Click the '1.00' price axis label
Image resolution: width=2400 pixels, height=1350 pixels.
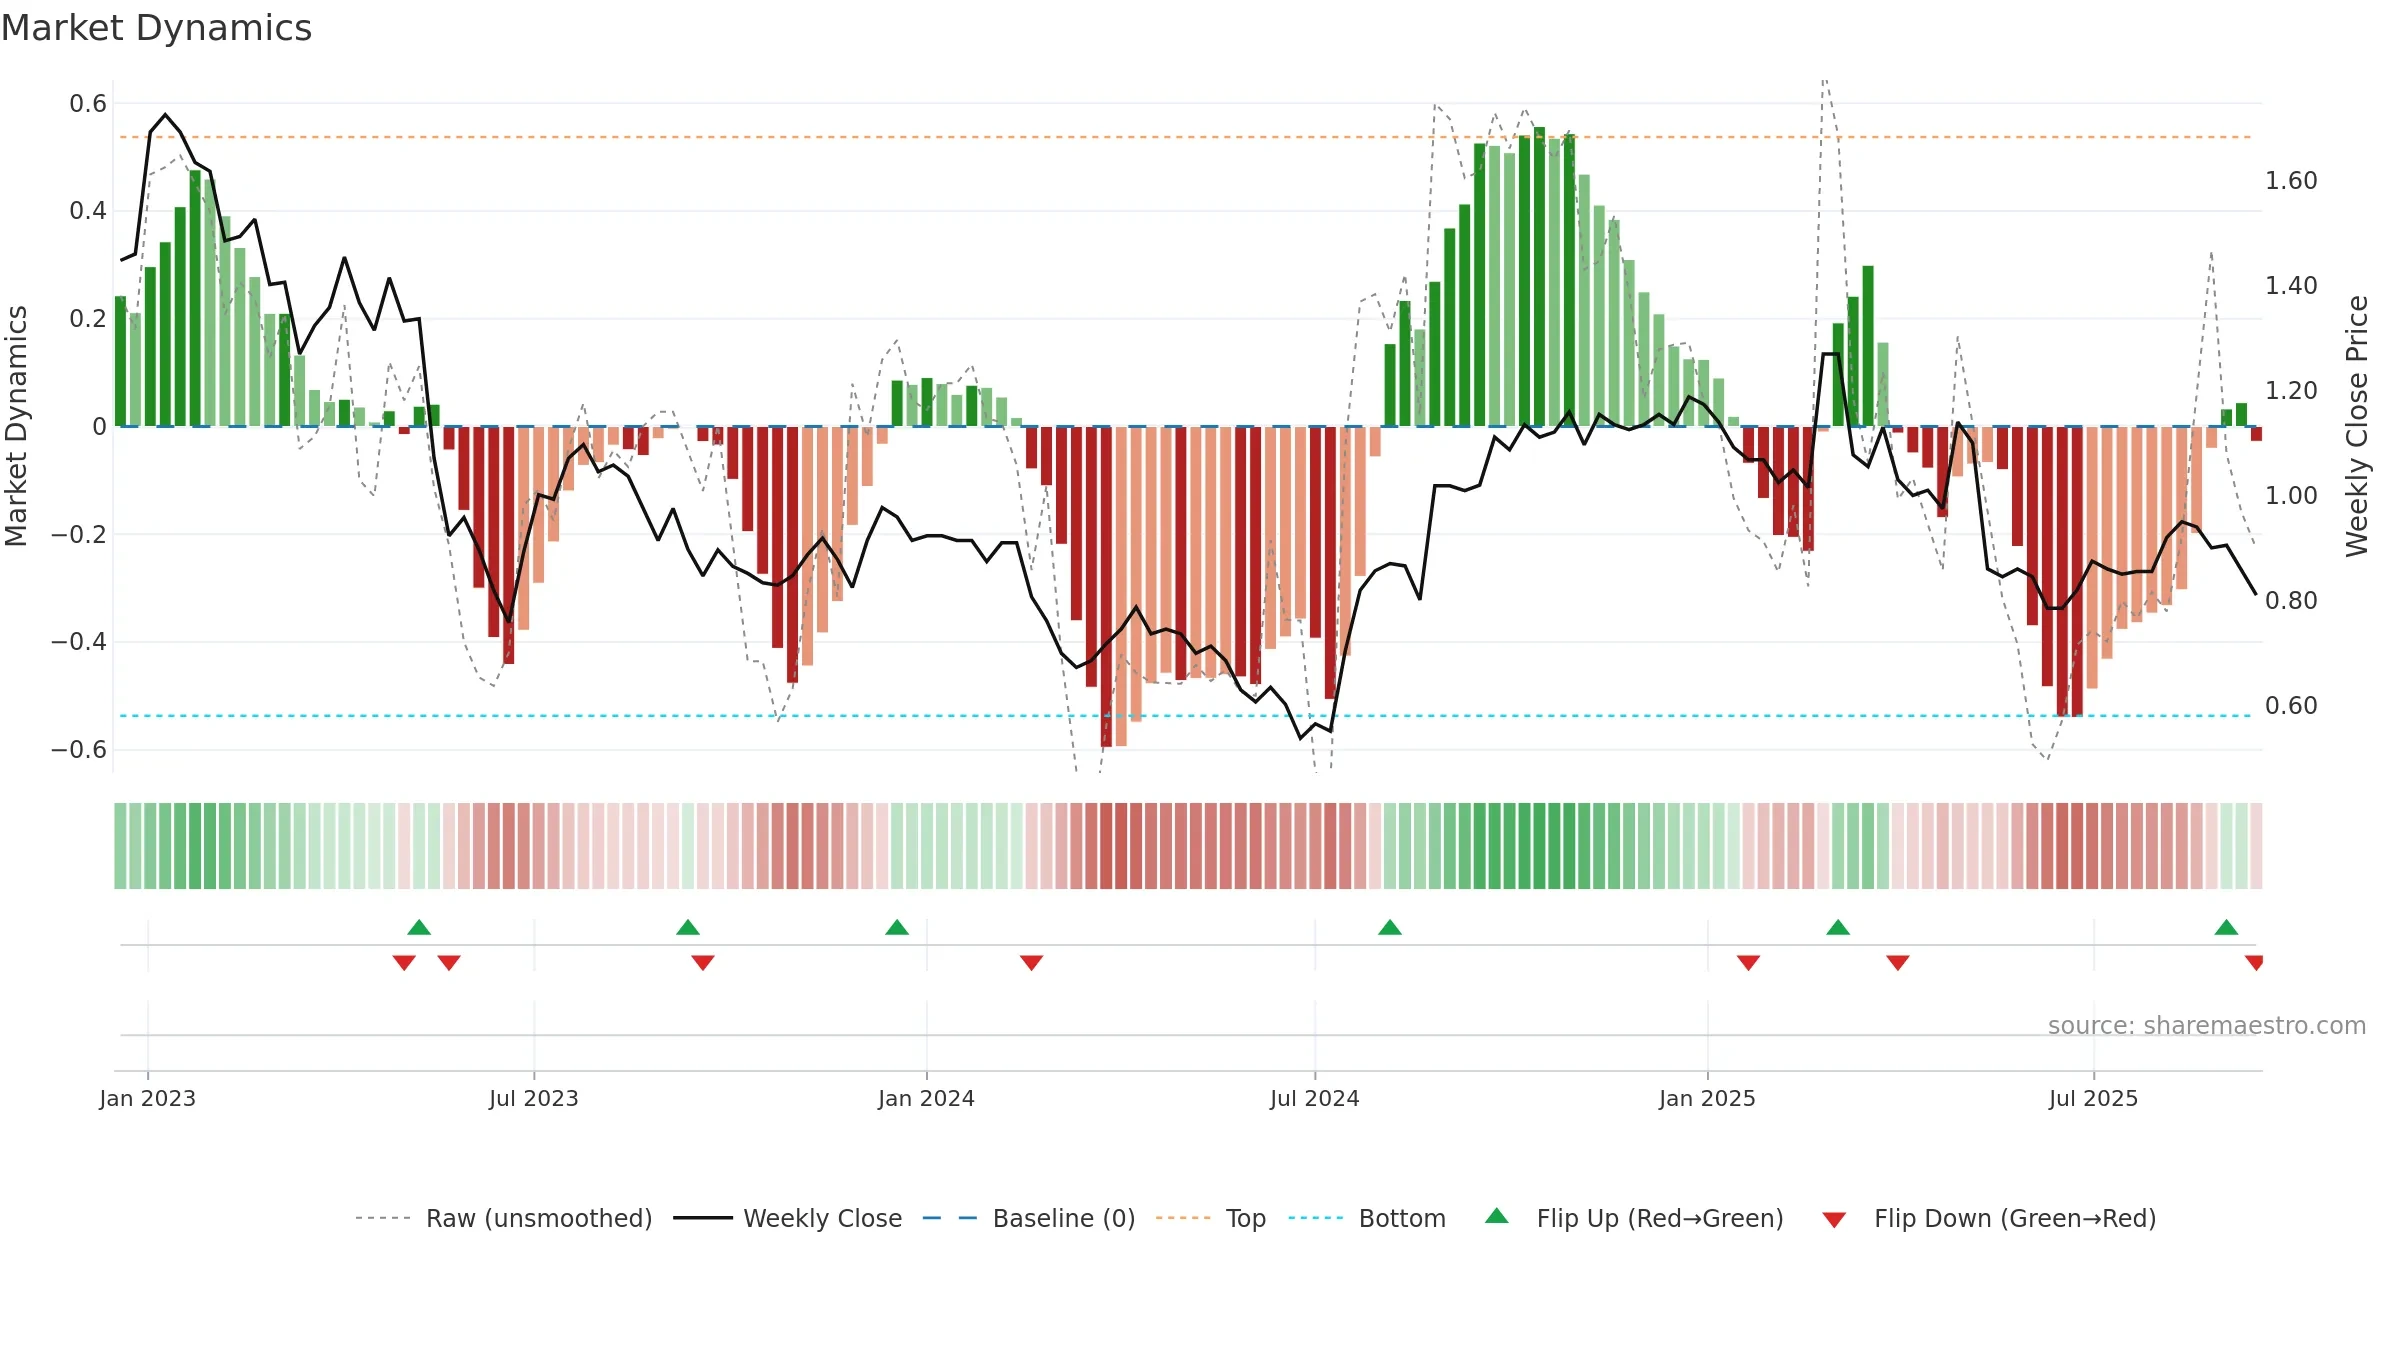(2292, 495)
